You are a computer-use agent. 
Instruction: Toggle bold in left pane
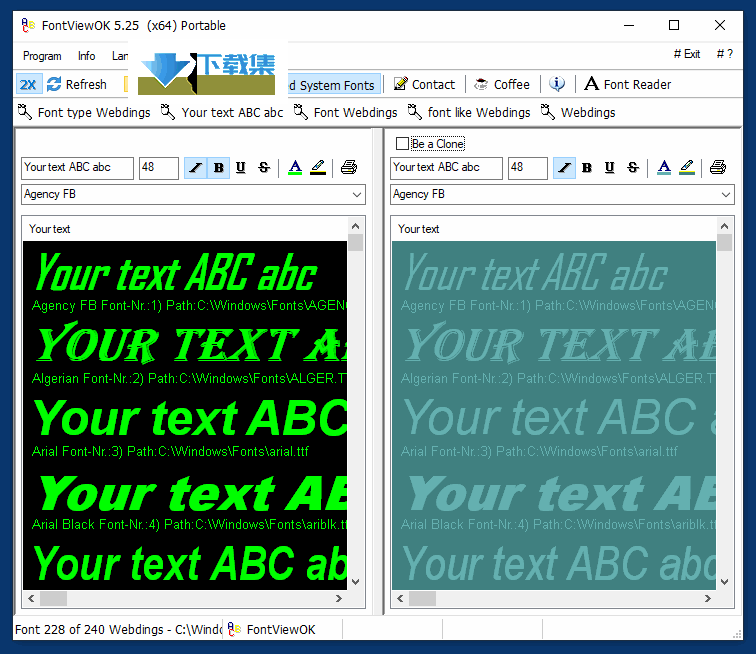[218, 168]
